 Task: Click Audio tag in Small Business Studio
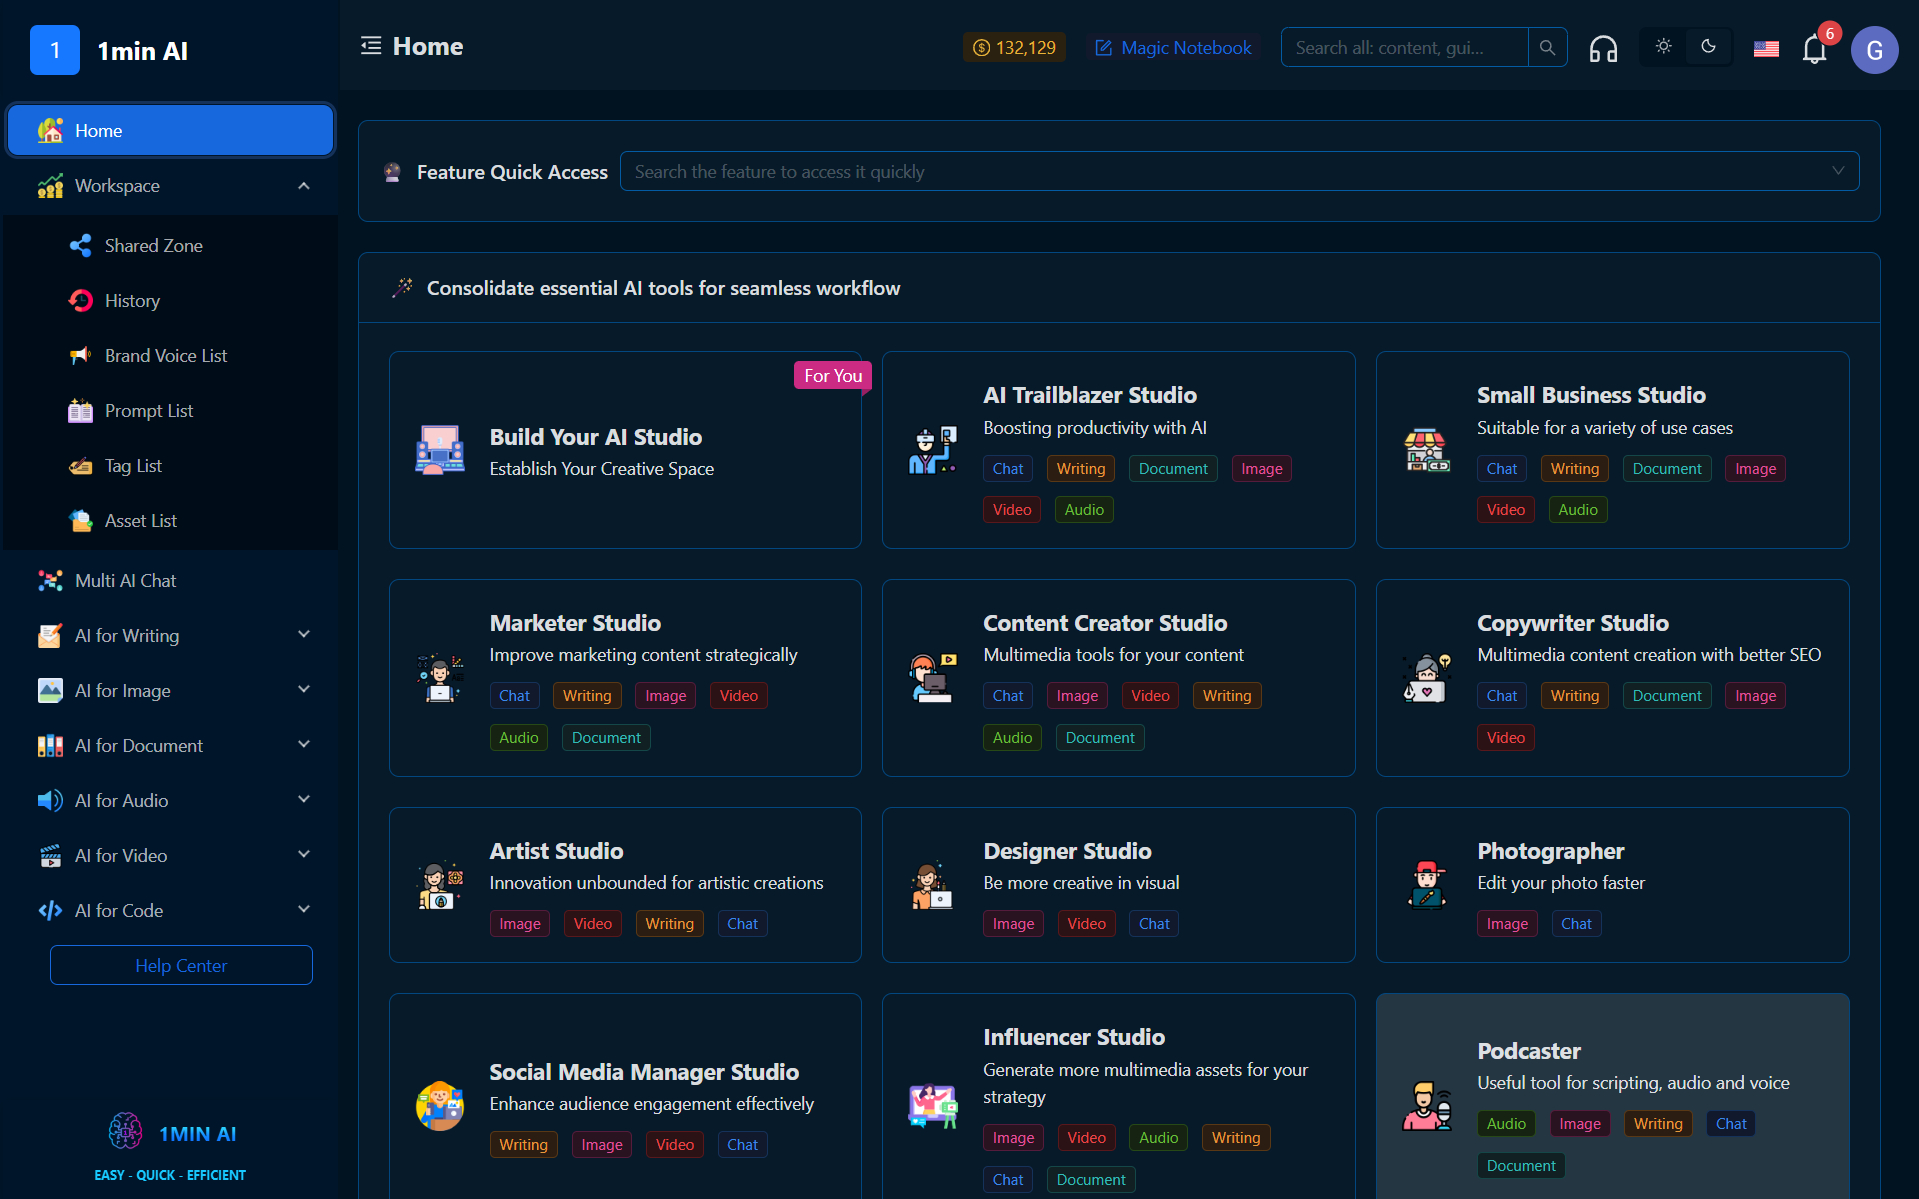click(1578, 509)
